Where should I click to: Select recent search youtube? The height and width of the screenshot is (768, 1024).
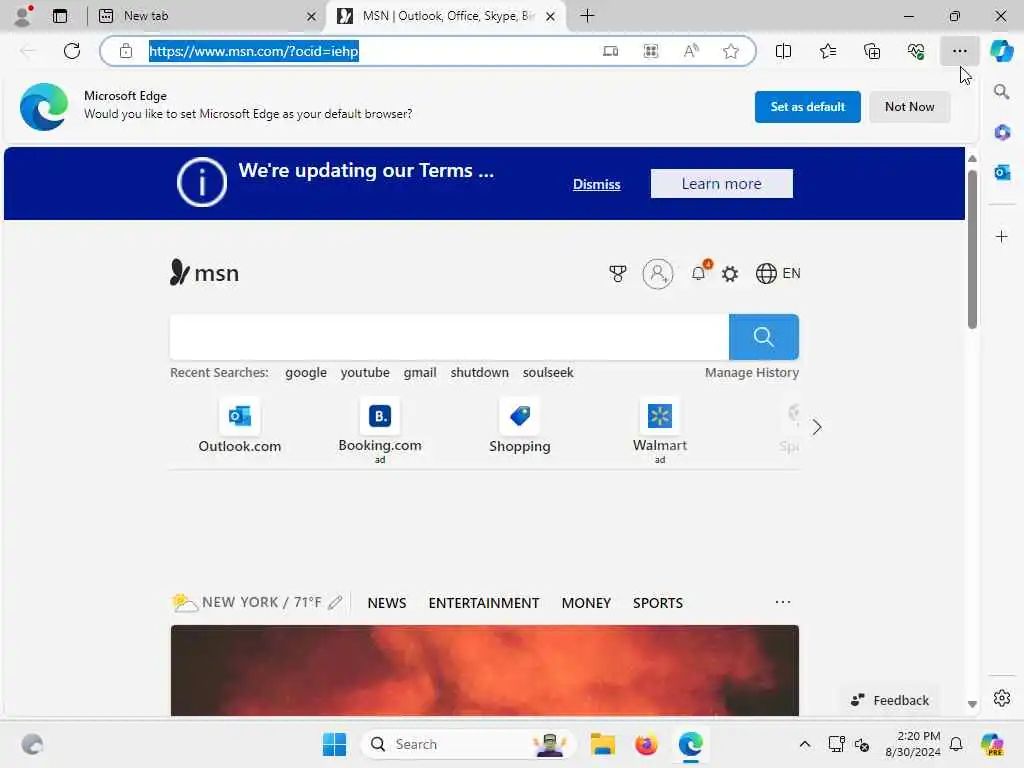(365, 372)
